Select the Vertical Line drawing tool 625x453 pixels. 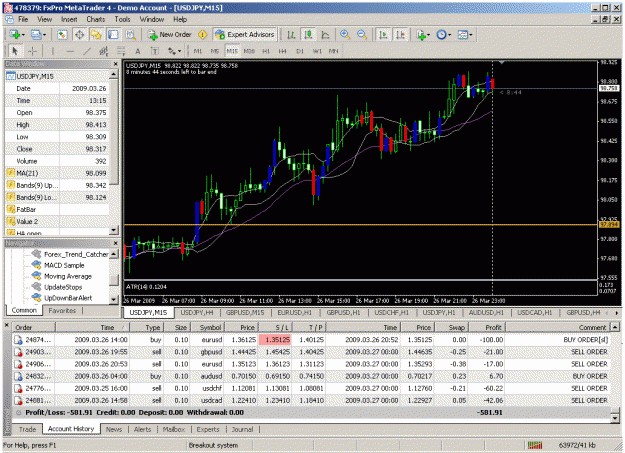click(x=52, y=51)
